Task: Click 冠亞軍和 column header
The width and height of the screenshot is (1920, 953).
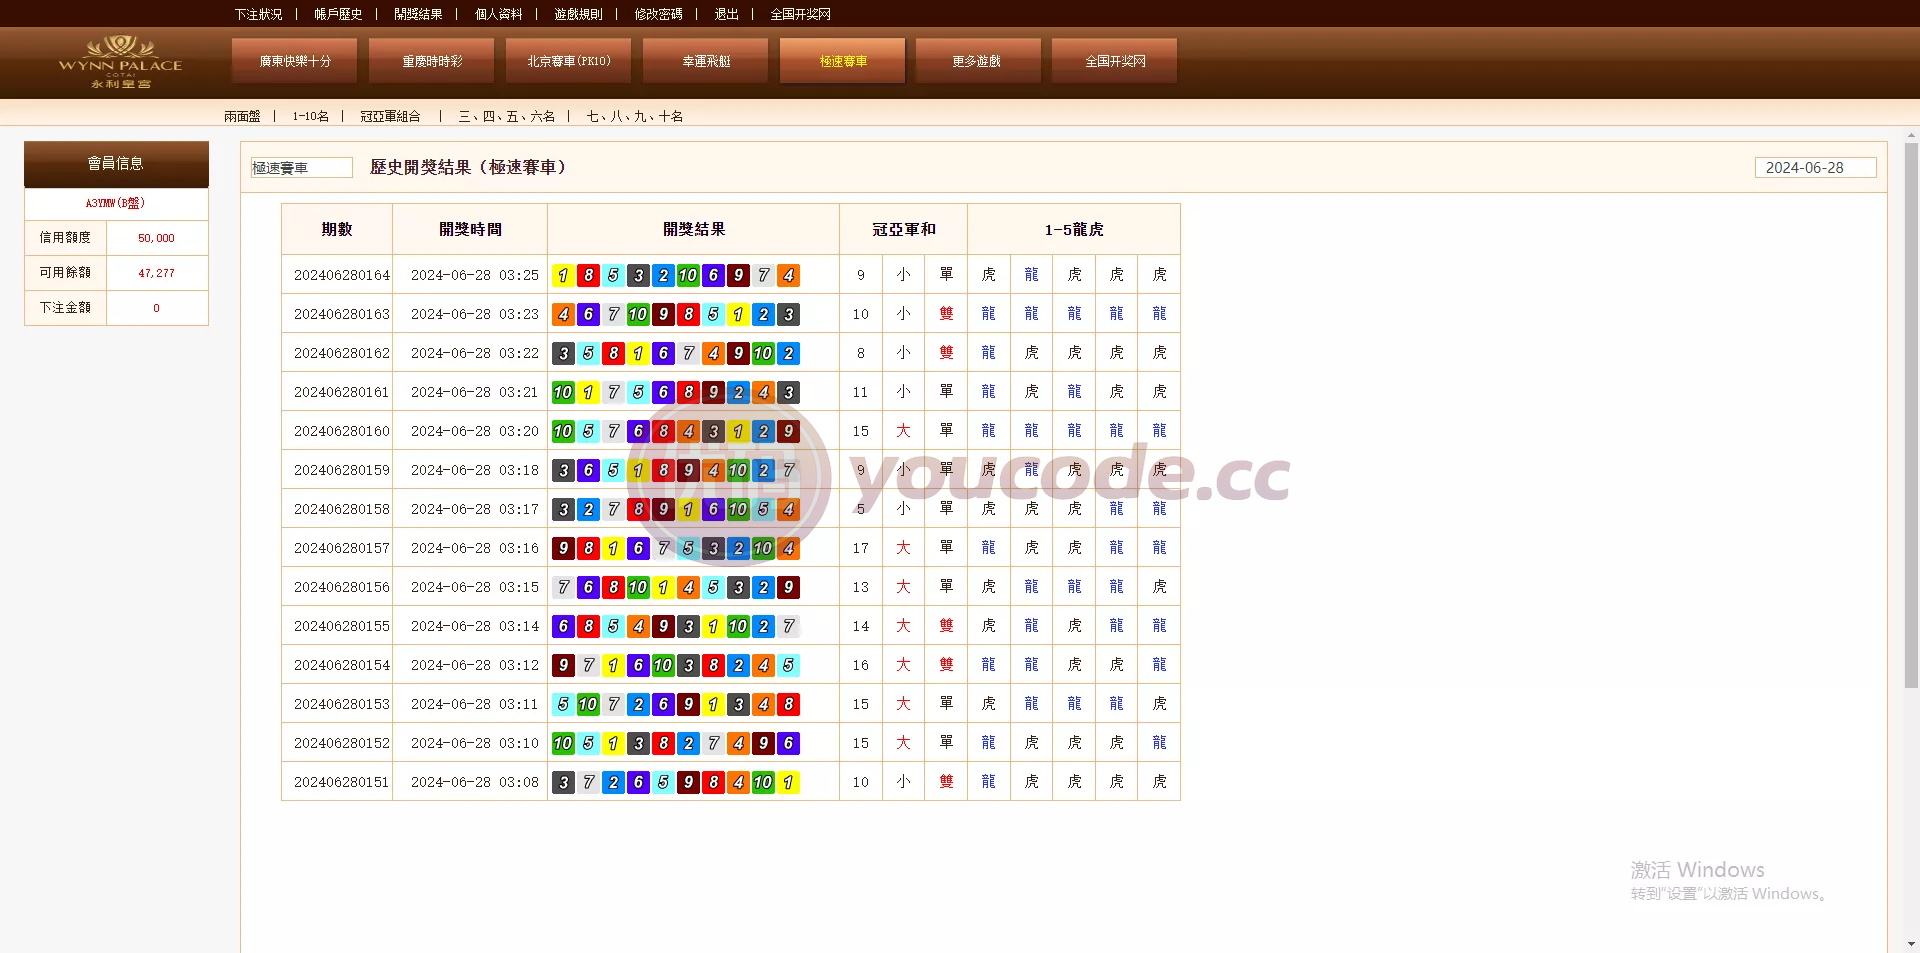Action: click(x=904, y=229)
